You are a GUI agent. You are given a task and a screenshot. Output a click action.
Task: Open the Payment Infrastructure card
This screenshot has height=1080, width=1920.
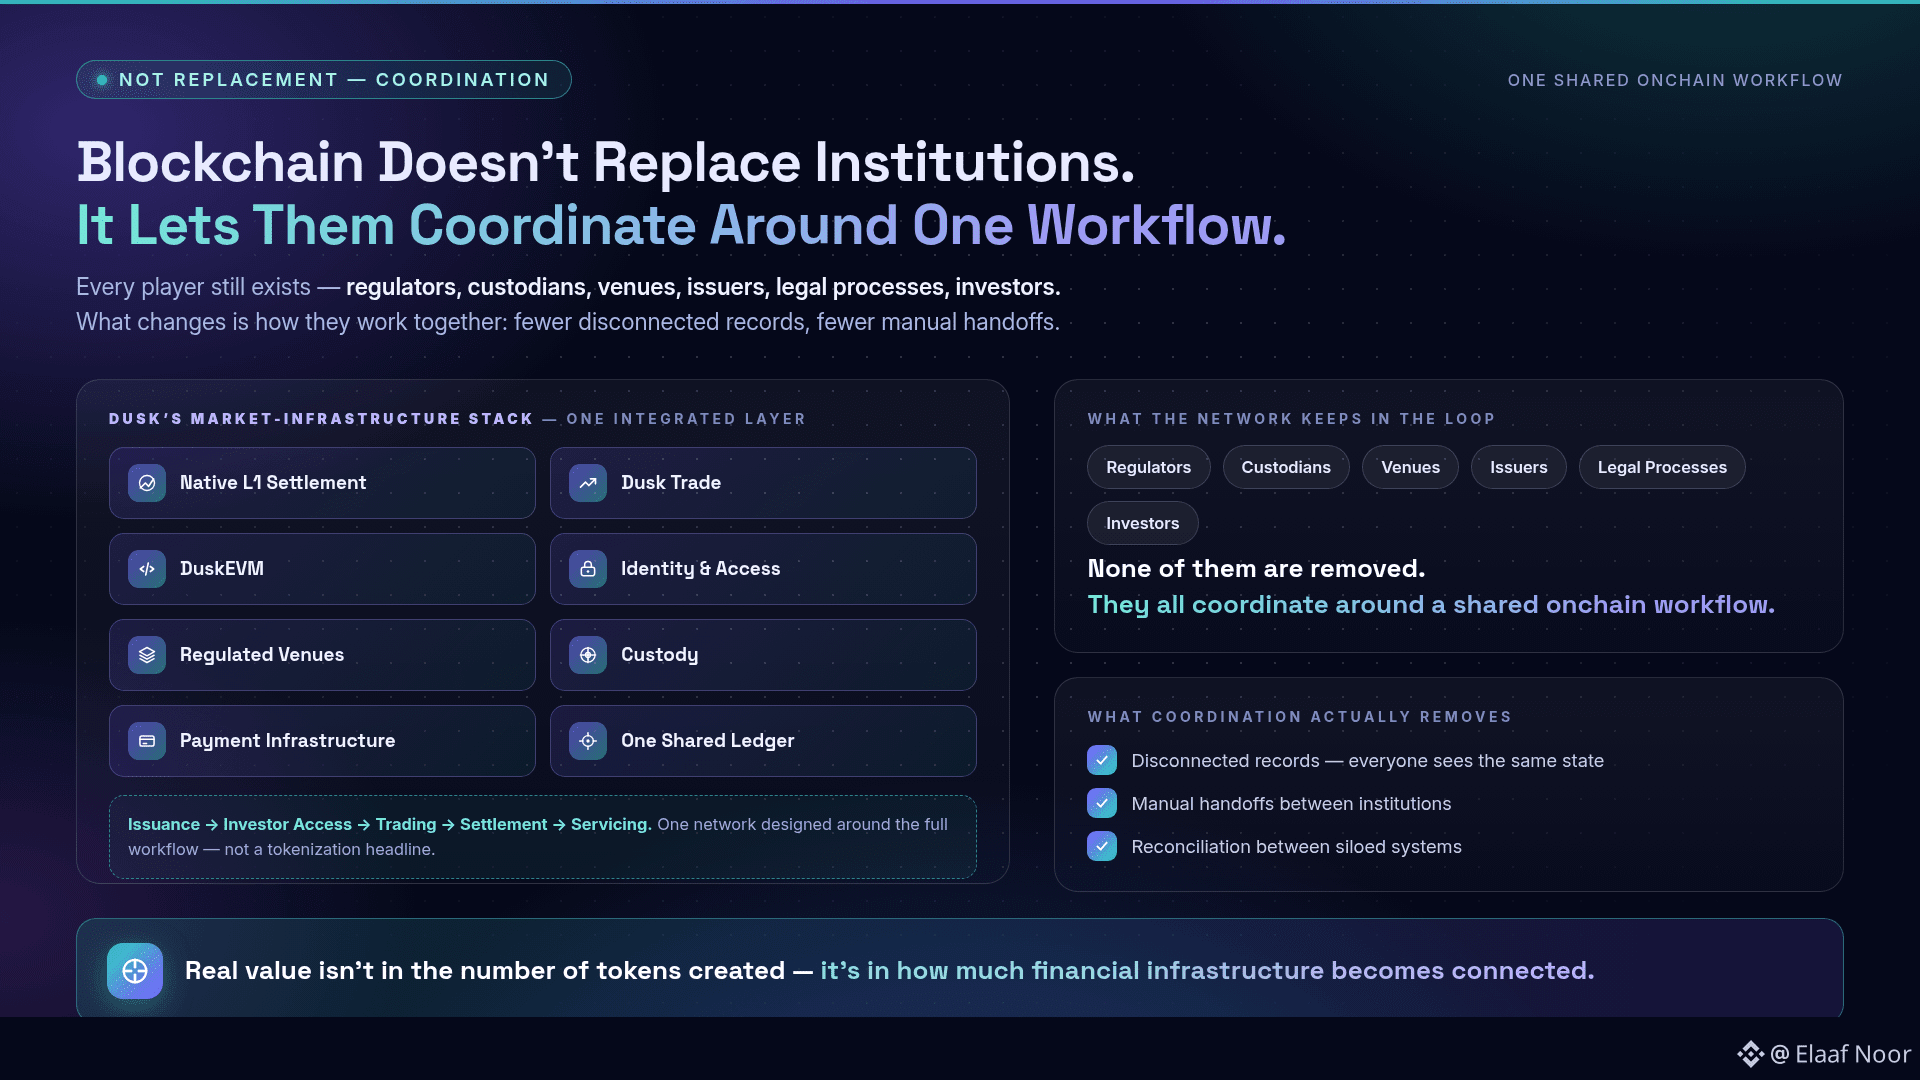pos(322,741)
